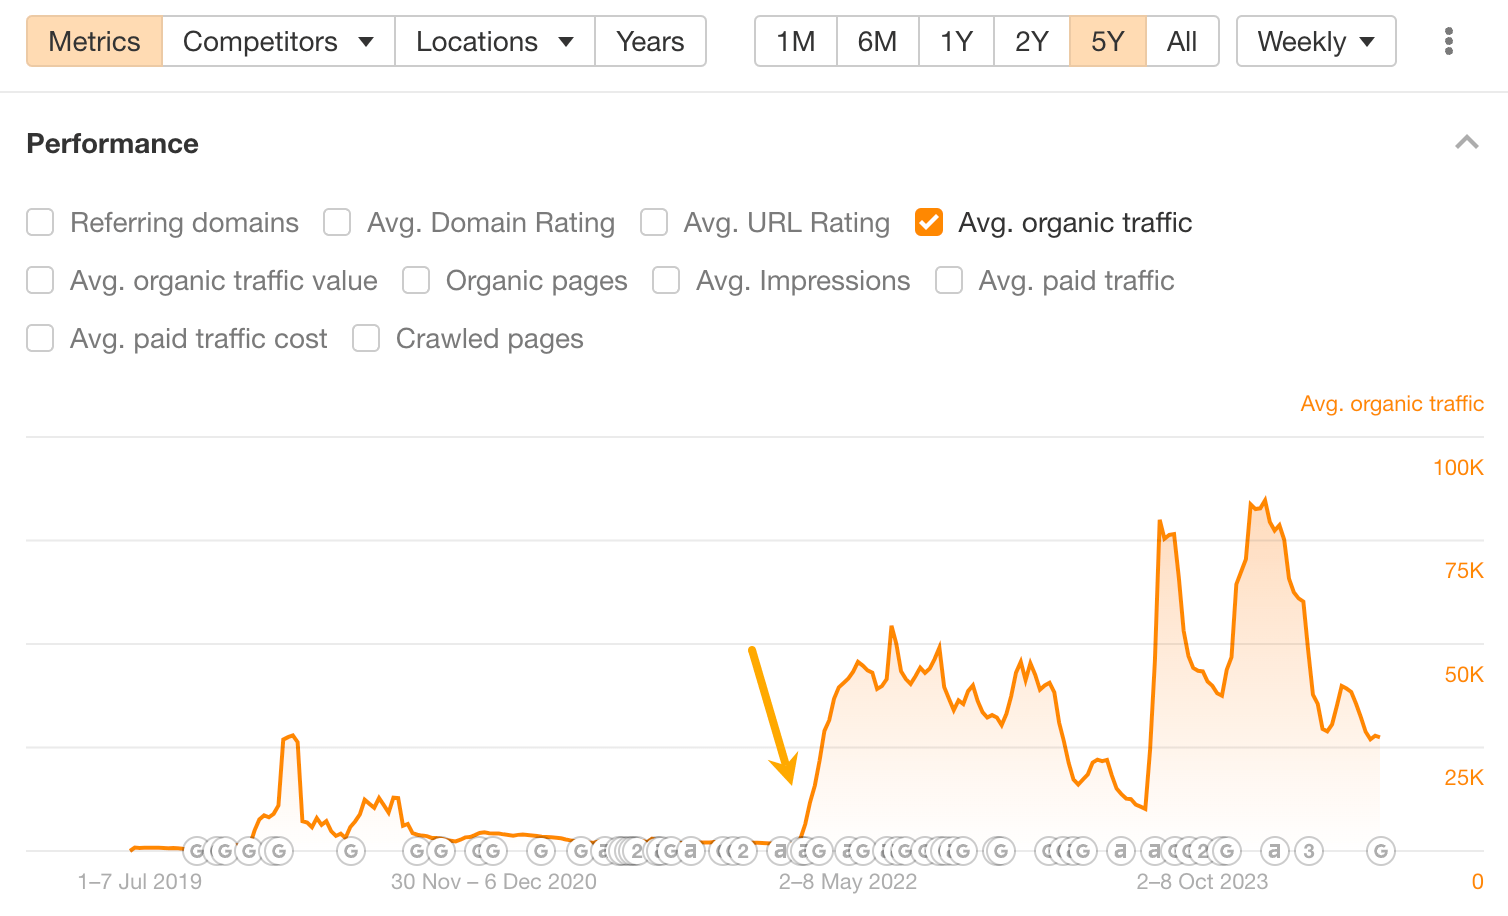Uncheck Avg. organic traffic metric
The image size is (1508, 916).
pyautogui.click(x=929, y=222)
